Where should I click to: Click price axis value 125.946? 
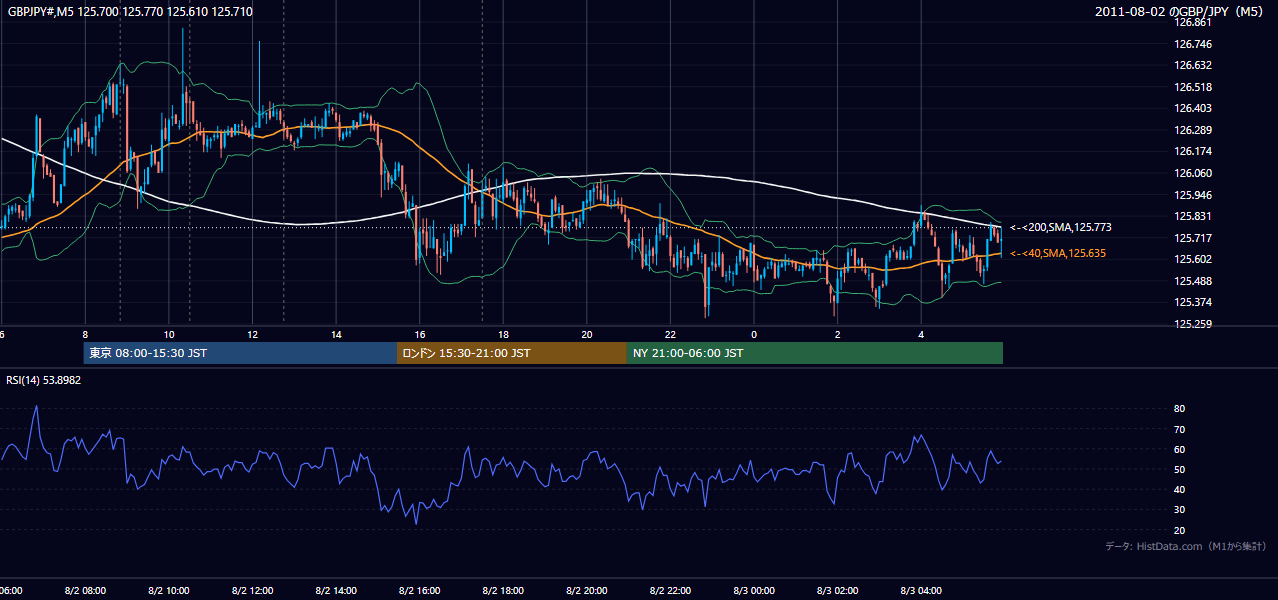tap(1194, 195)
